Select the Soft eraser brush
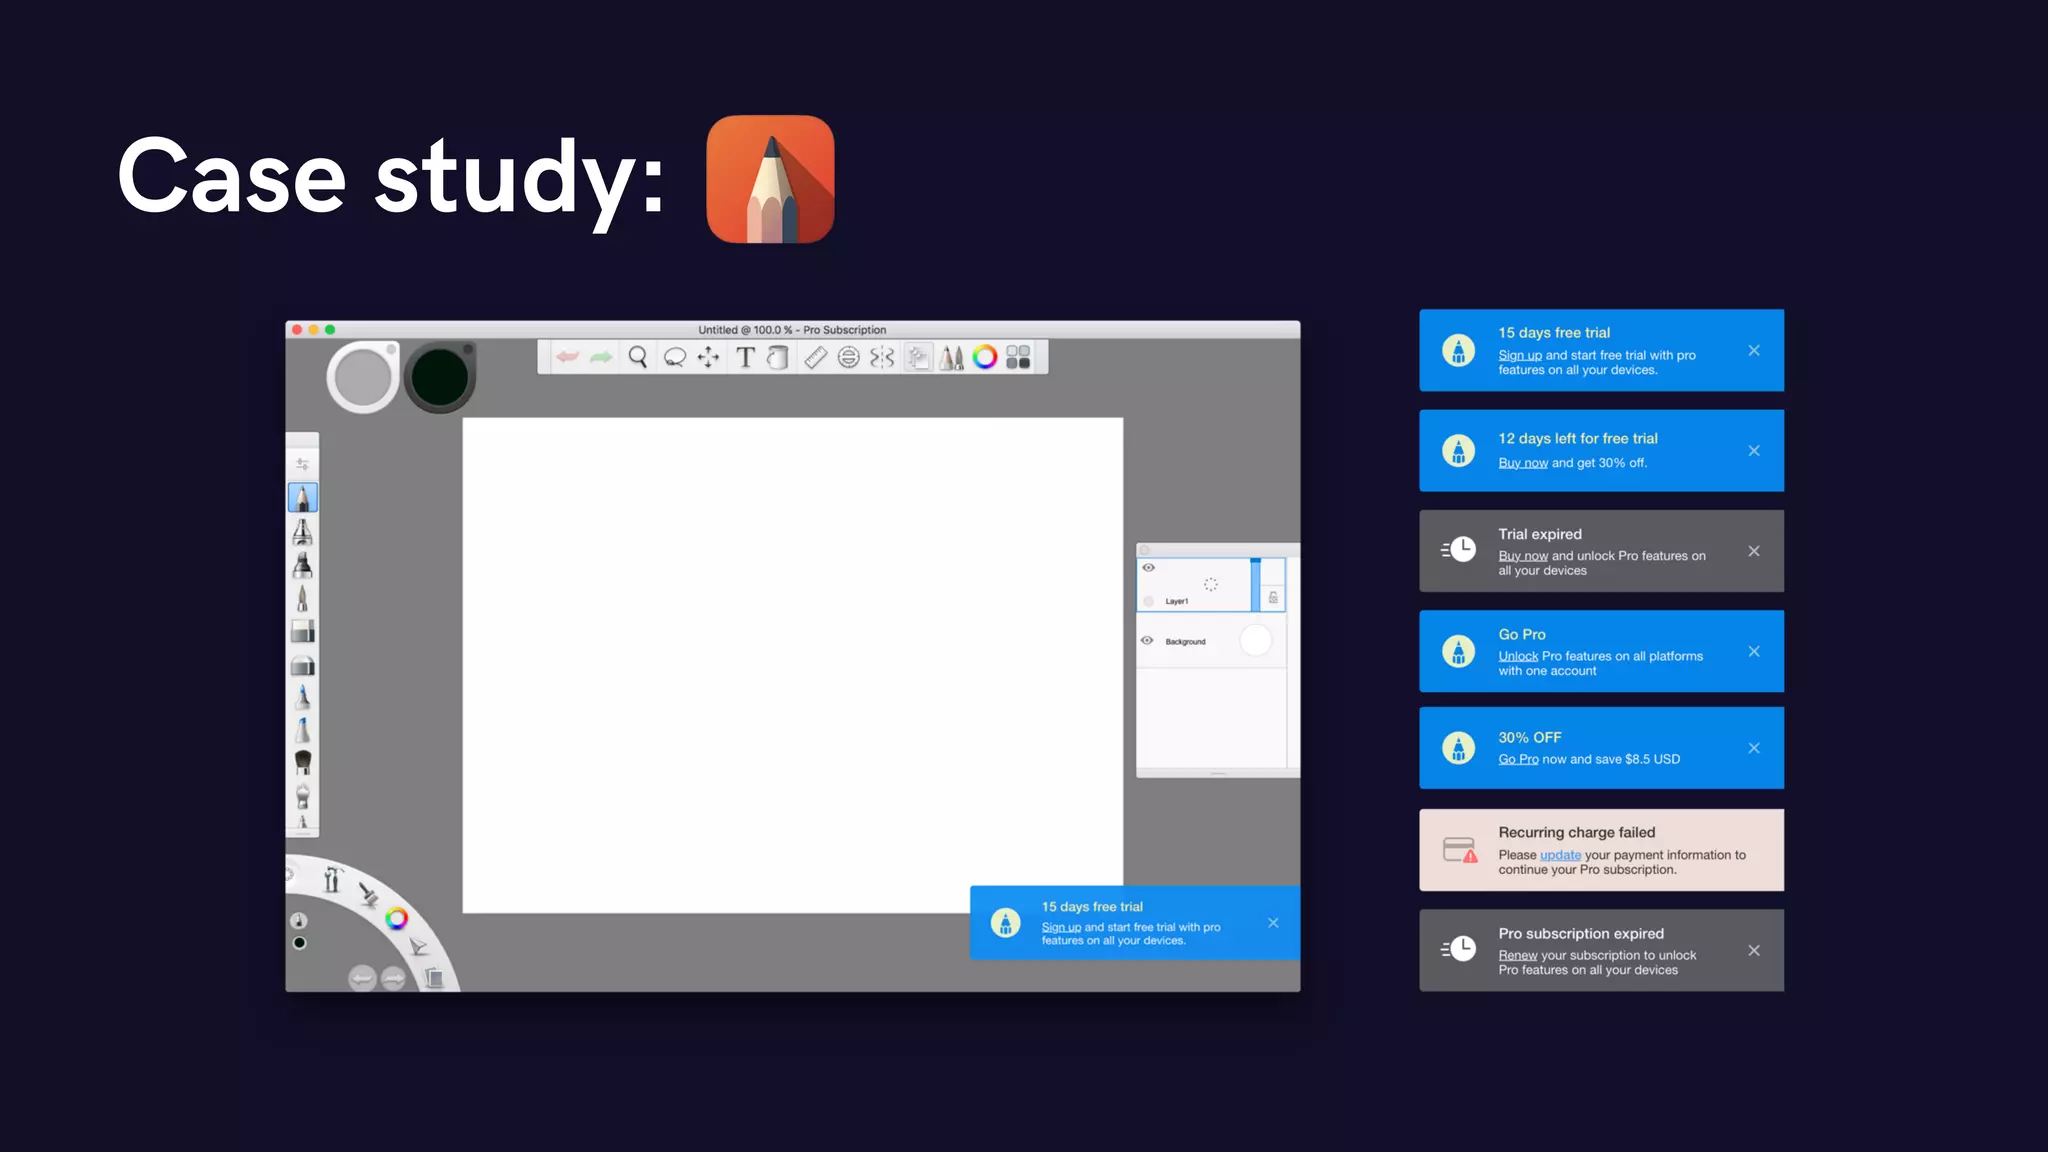 coord(302,665)
